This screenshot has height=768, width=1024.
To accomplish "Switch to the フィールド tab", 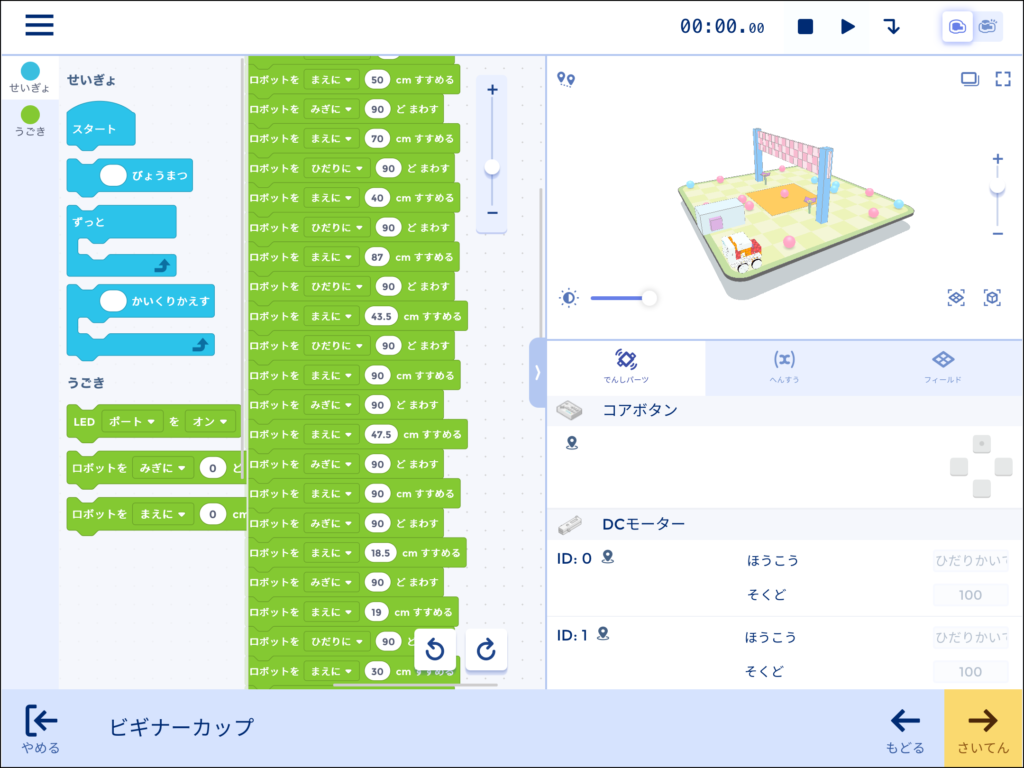I will tap(943, 366).
